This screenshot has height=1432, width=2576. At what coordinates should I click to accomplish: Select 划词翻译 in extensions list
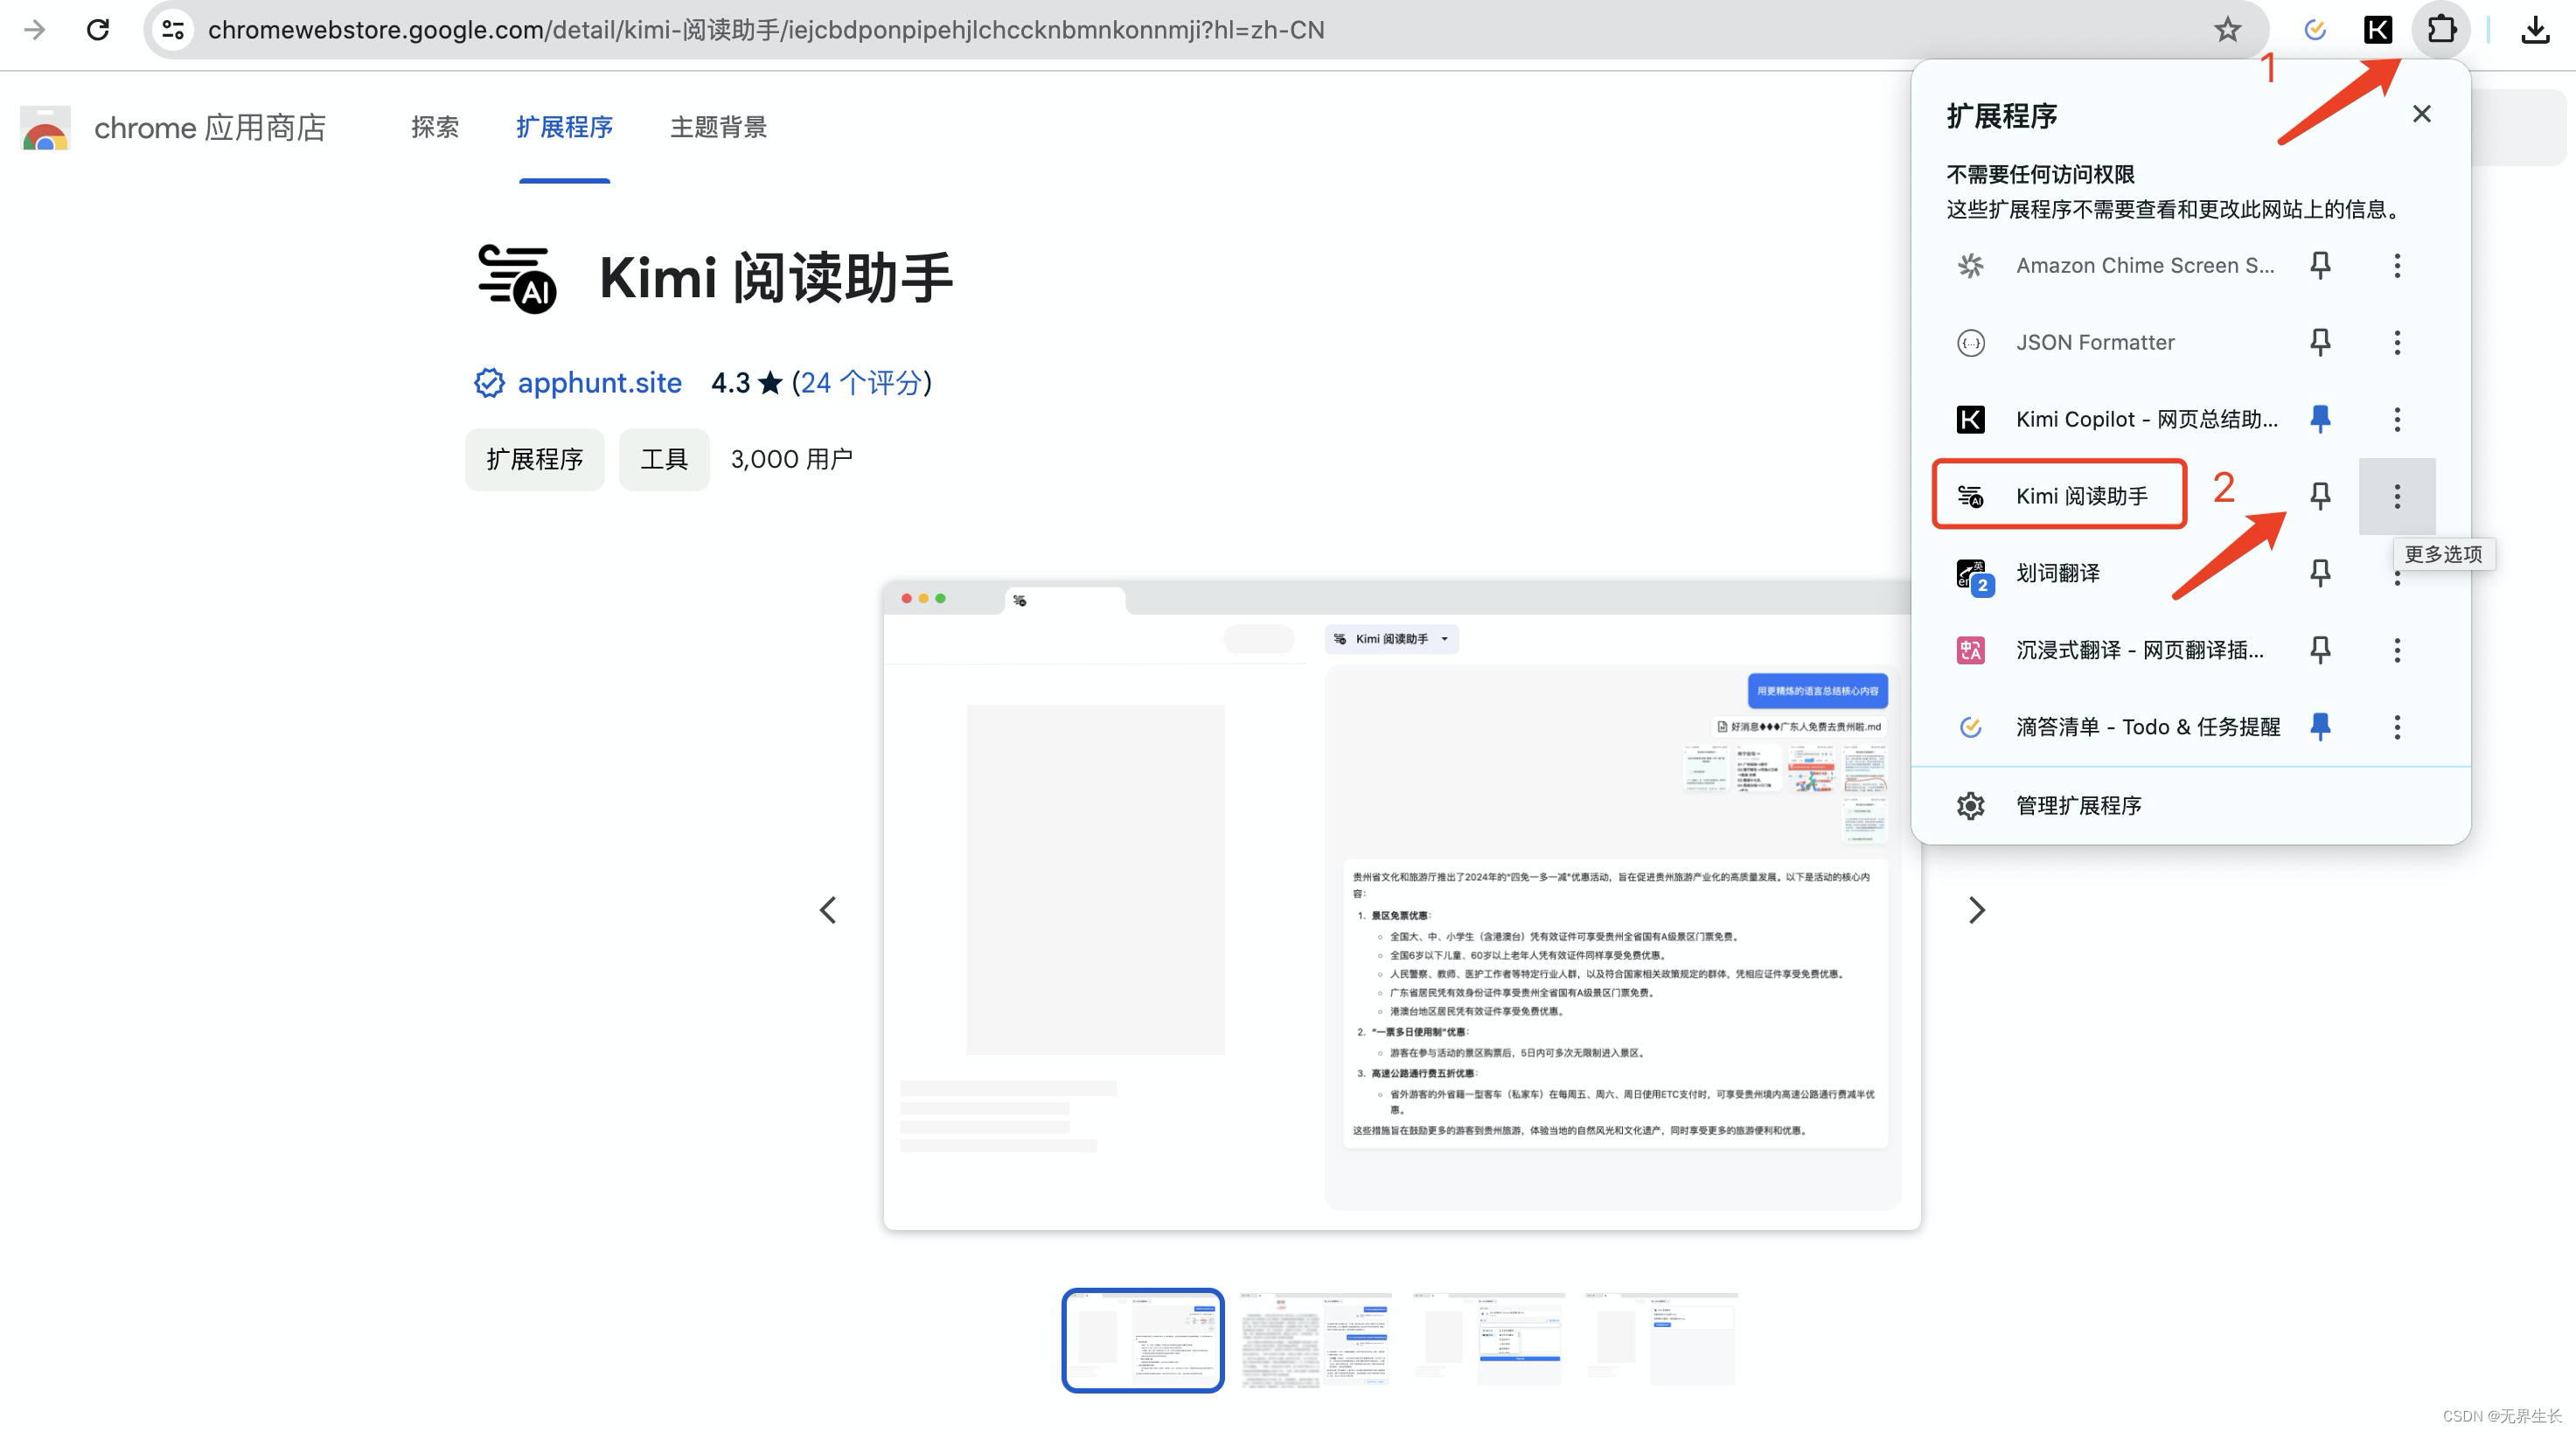2058,573
